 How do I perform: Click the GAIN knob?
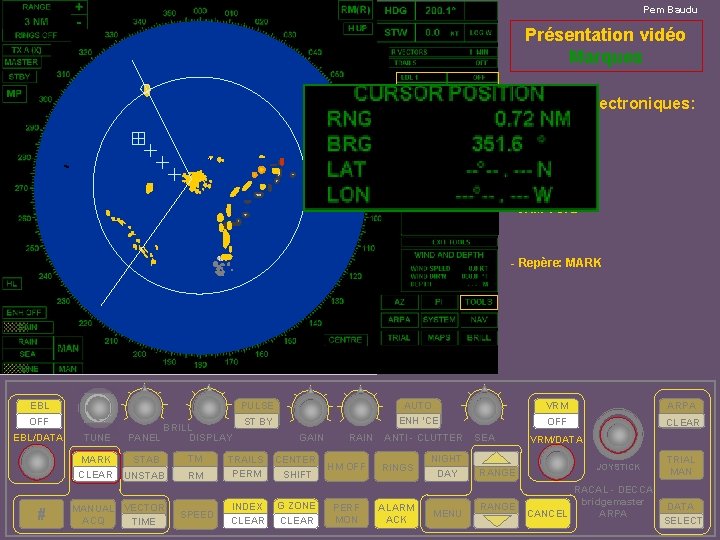[x=310, y=409]
